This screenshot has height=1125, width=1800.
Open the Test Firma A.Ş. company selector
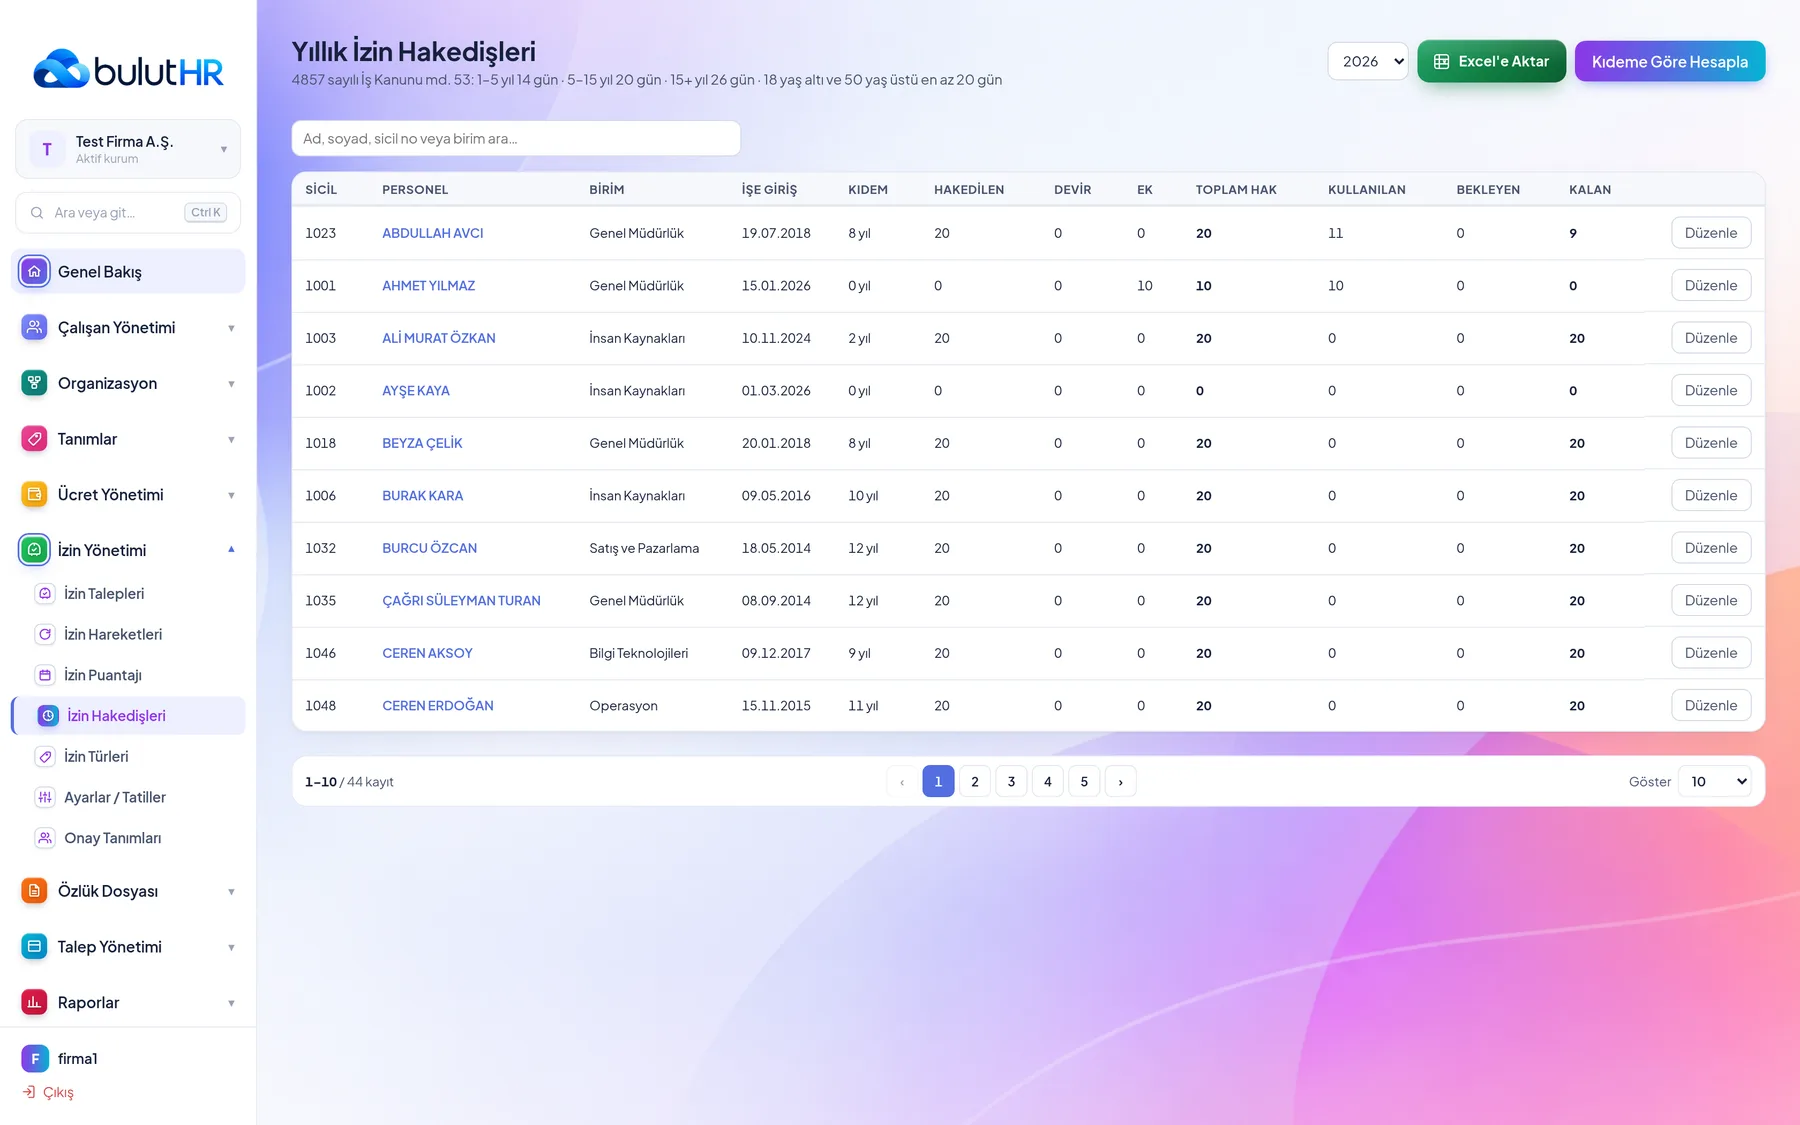[x=128, y=149]
